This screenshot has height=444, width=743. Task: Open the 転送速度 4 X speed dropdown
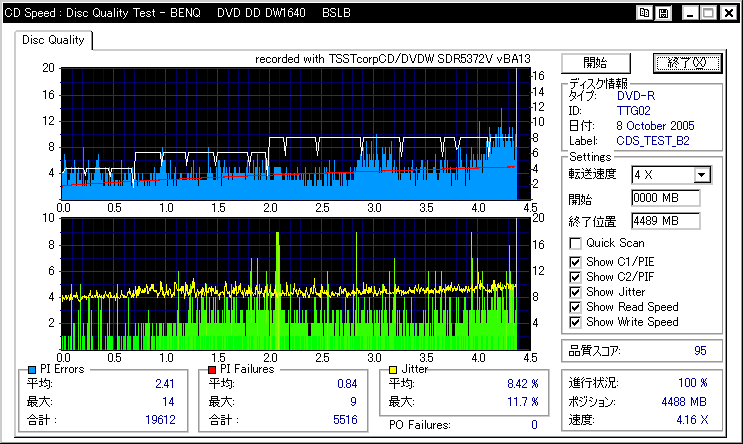pyautogui.click(x=702, y=175)
